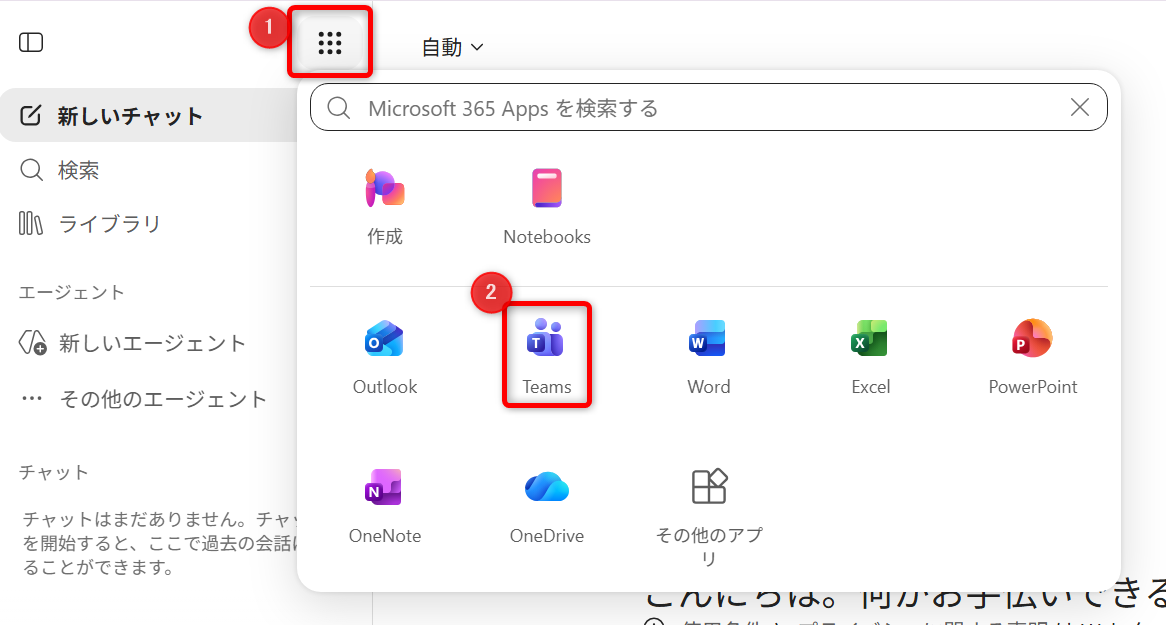Clear the app search with the X button

coord(1080,107)
